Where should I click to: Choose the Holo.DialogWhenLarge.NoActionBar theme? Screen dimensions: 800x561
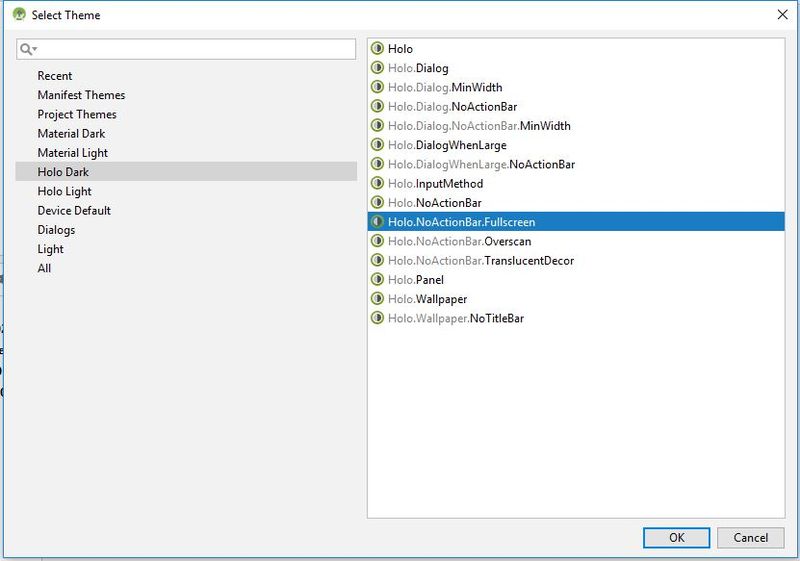pyautogui.click(x=576, y=164)
